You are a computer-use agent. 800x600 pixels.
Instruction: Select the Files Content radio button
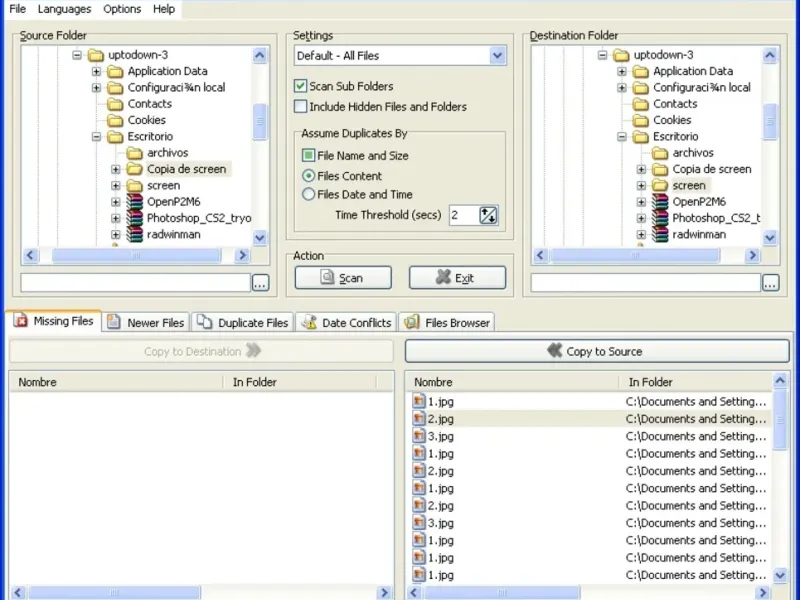pyautogui.click(x=308, y=176)
